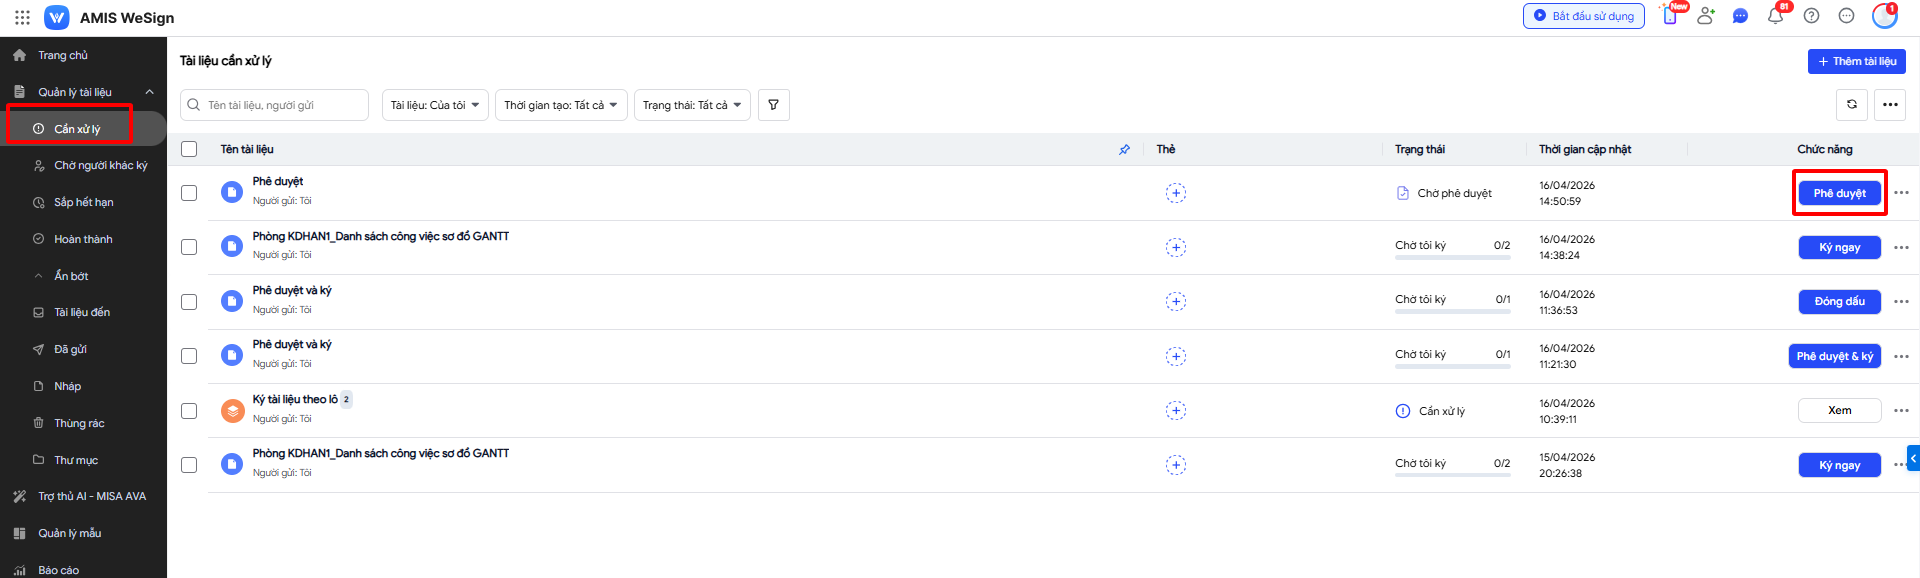The image size is (1920, 578).
Task: Open the chat messages icon
Action: [x=1740, y=16]
